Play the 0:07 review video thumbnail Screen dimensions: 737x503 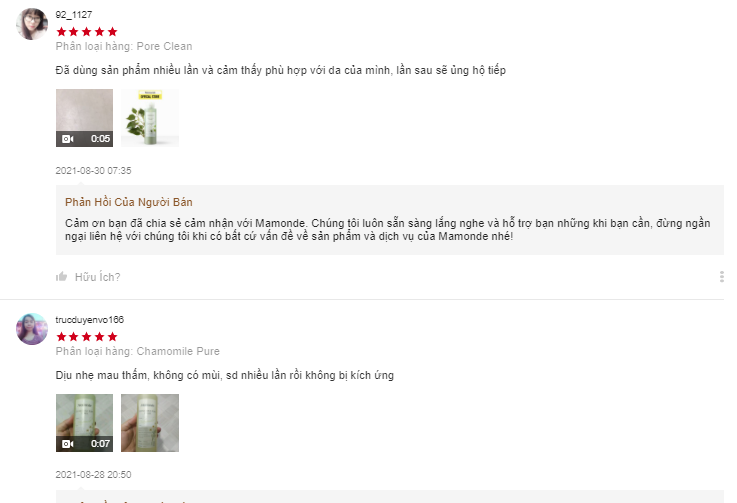[84, 422]
